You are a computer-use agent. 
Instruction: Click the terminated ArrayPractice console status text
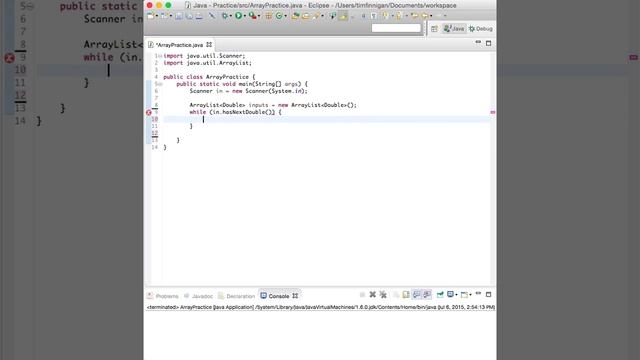point(321,307)
